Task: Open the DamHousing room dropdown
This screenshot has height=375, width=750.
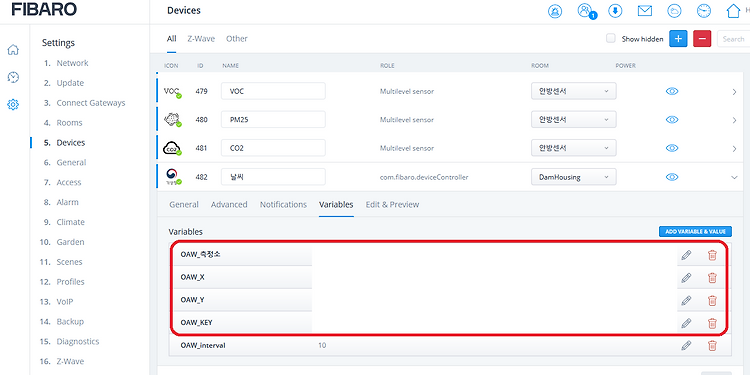Action: pyautogui.click(x=574, y=177)
